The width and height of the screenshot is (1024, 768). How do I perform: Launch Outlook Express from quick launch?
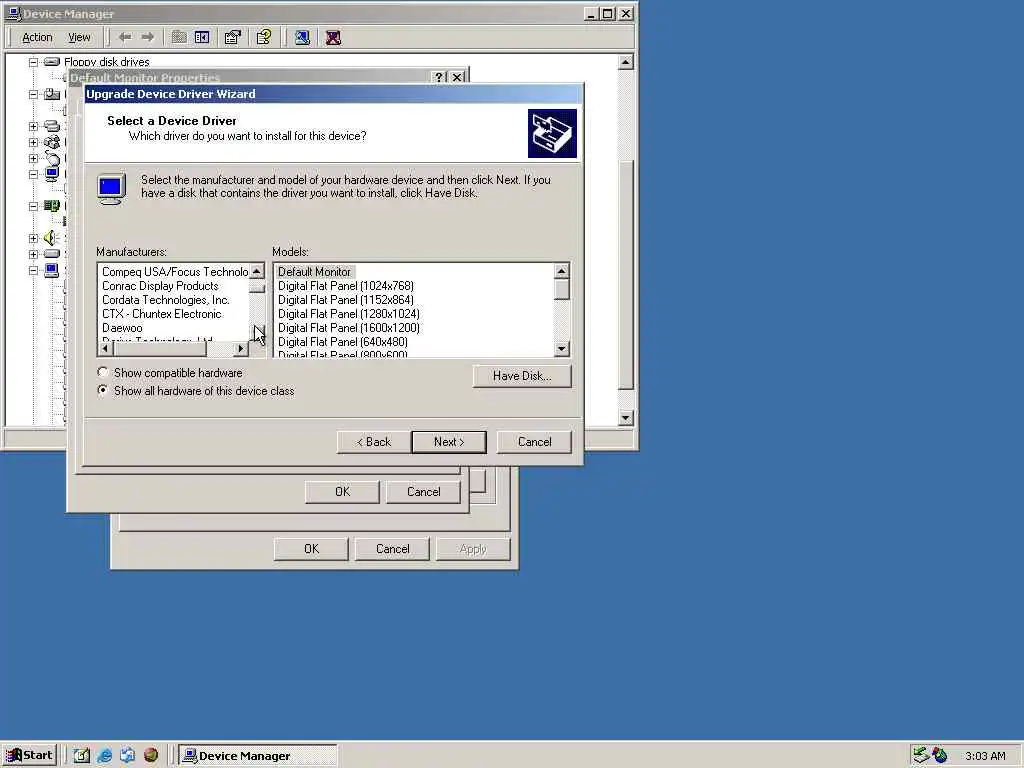127,756
